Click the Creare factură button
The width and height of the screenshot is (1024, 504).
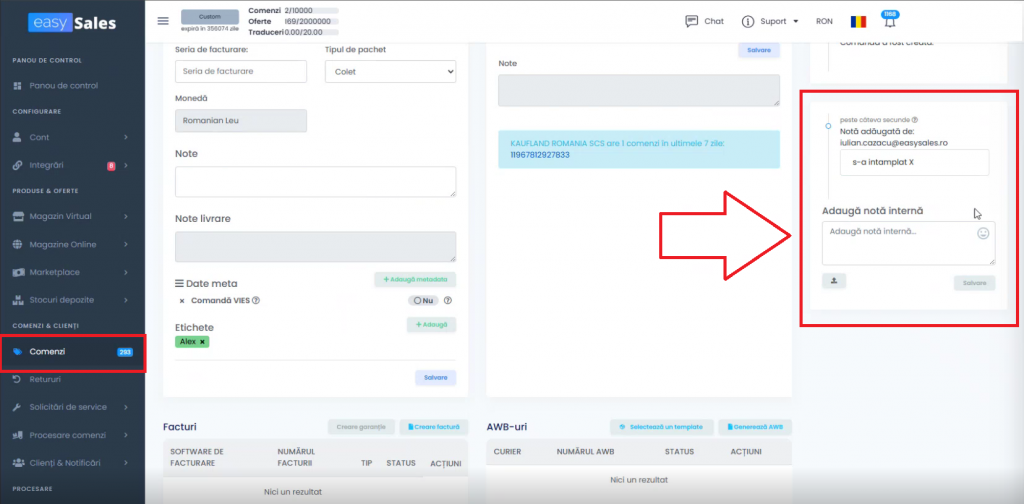tap(434, 427)
